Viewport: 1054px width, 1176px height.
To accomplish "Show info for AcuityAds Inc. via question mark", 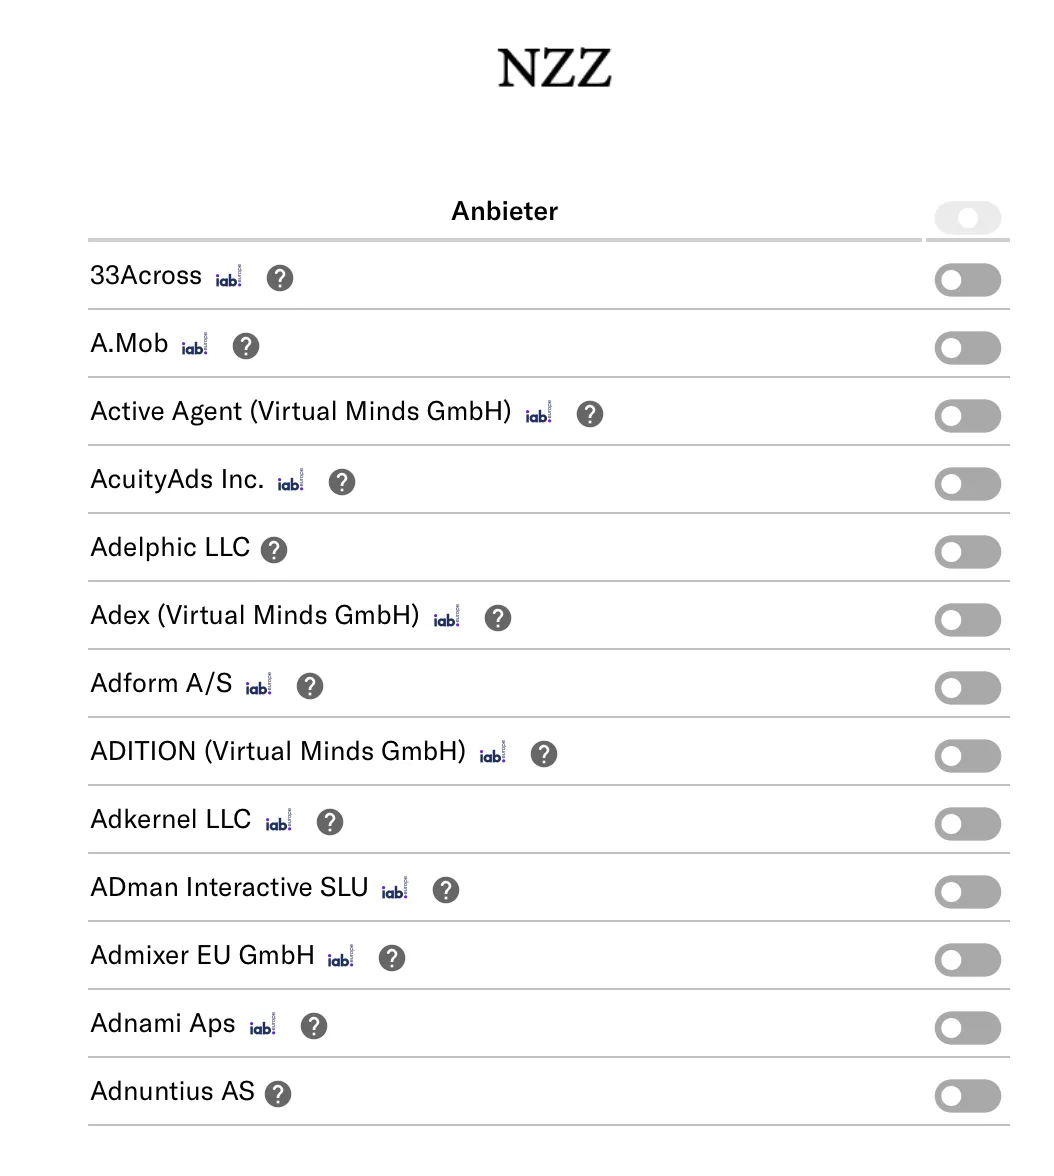I will (x=342, y=482).
